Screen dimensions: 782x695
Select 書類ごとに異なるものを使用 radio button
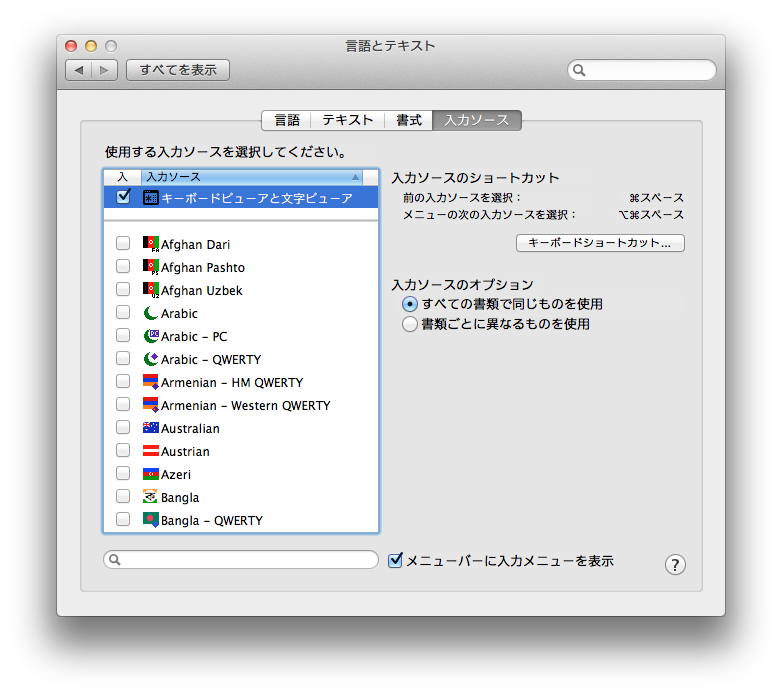[x=409, y=324]
